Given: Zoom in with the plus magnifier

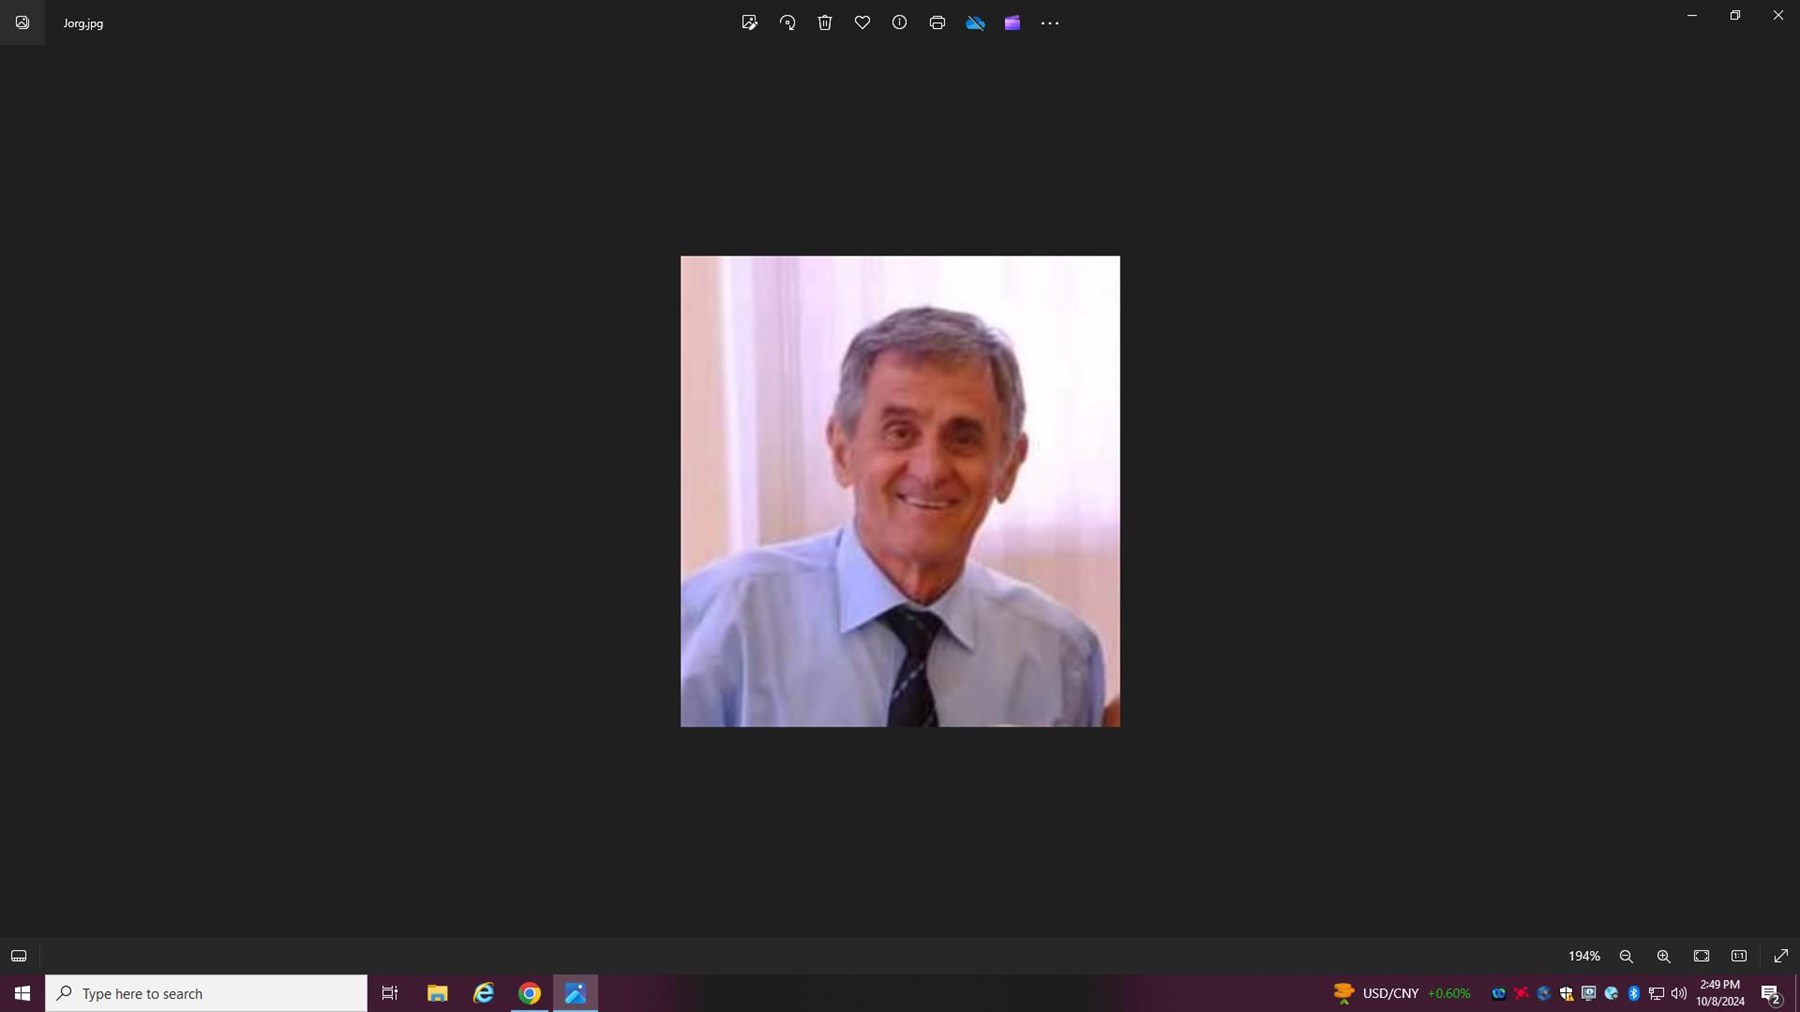Looking at the screenshot, I should pyautogui.click(x=1664, y=956).
